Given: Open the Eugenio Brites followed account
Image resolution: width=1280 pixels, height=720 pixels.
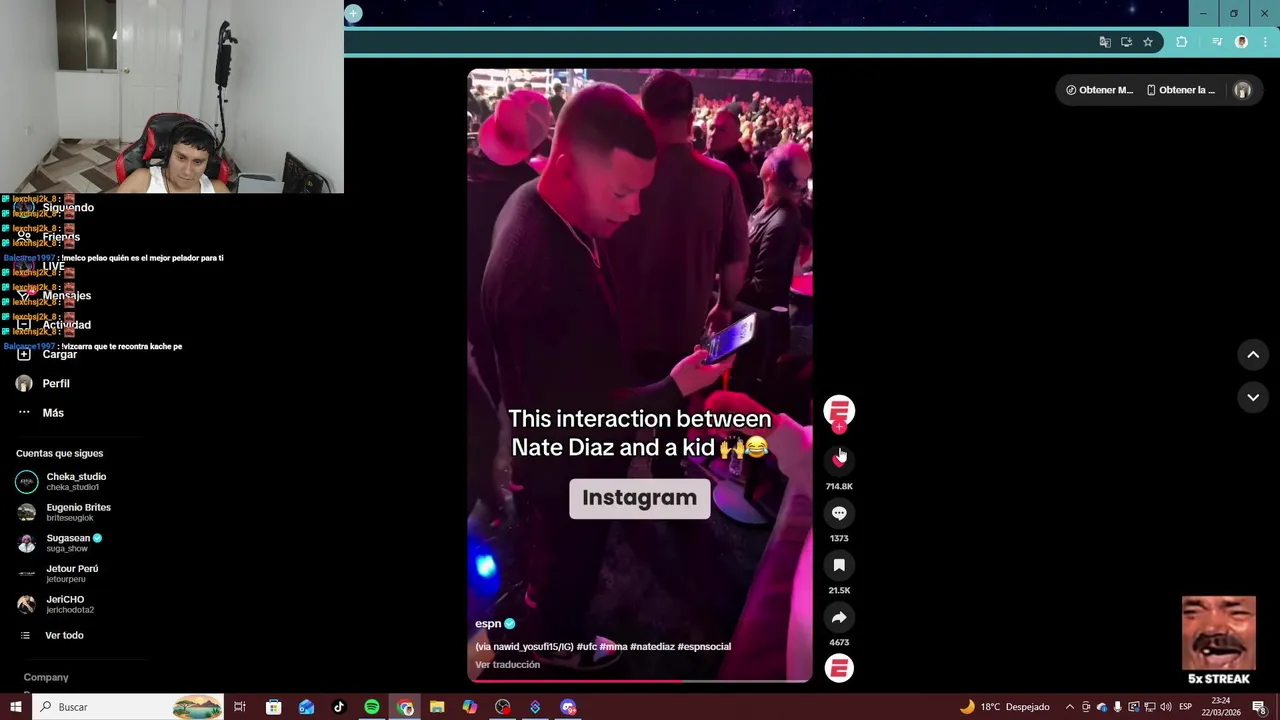Looking at the screenshot, I should [64, 512].
